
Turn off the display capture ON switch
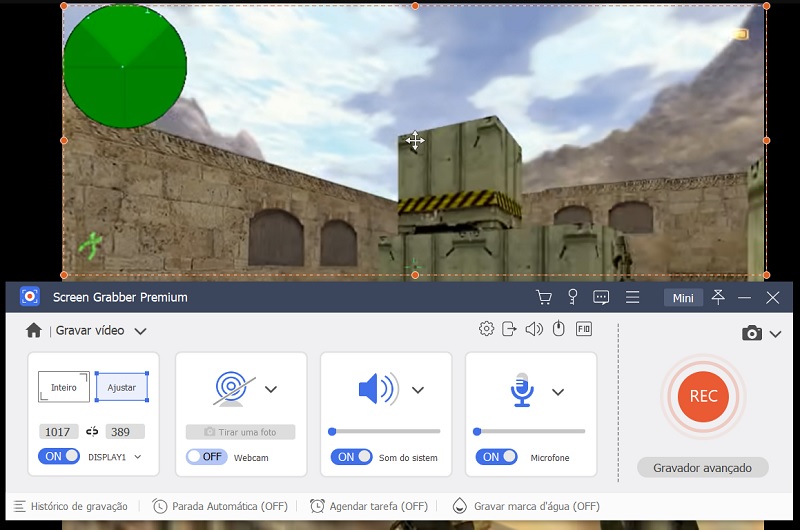click(x=59, y=456)
